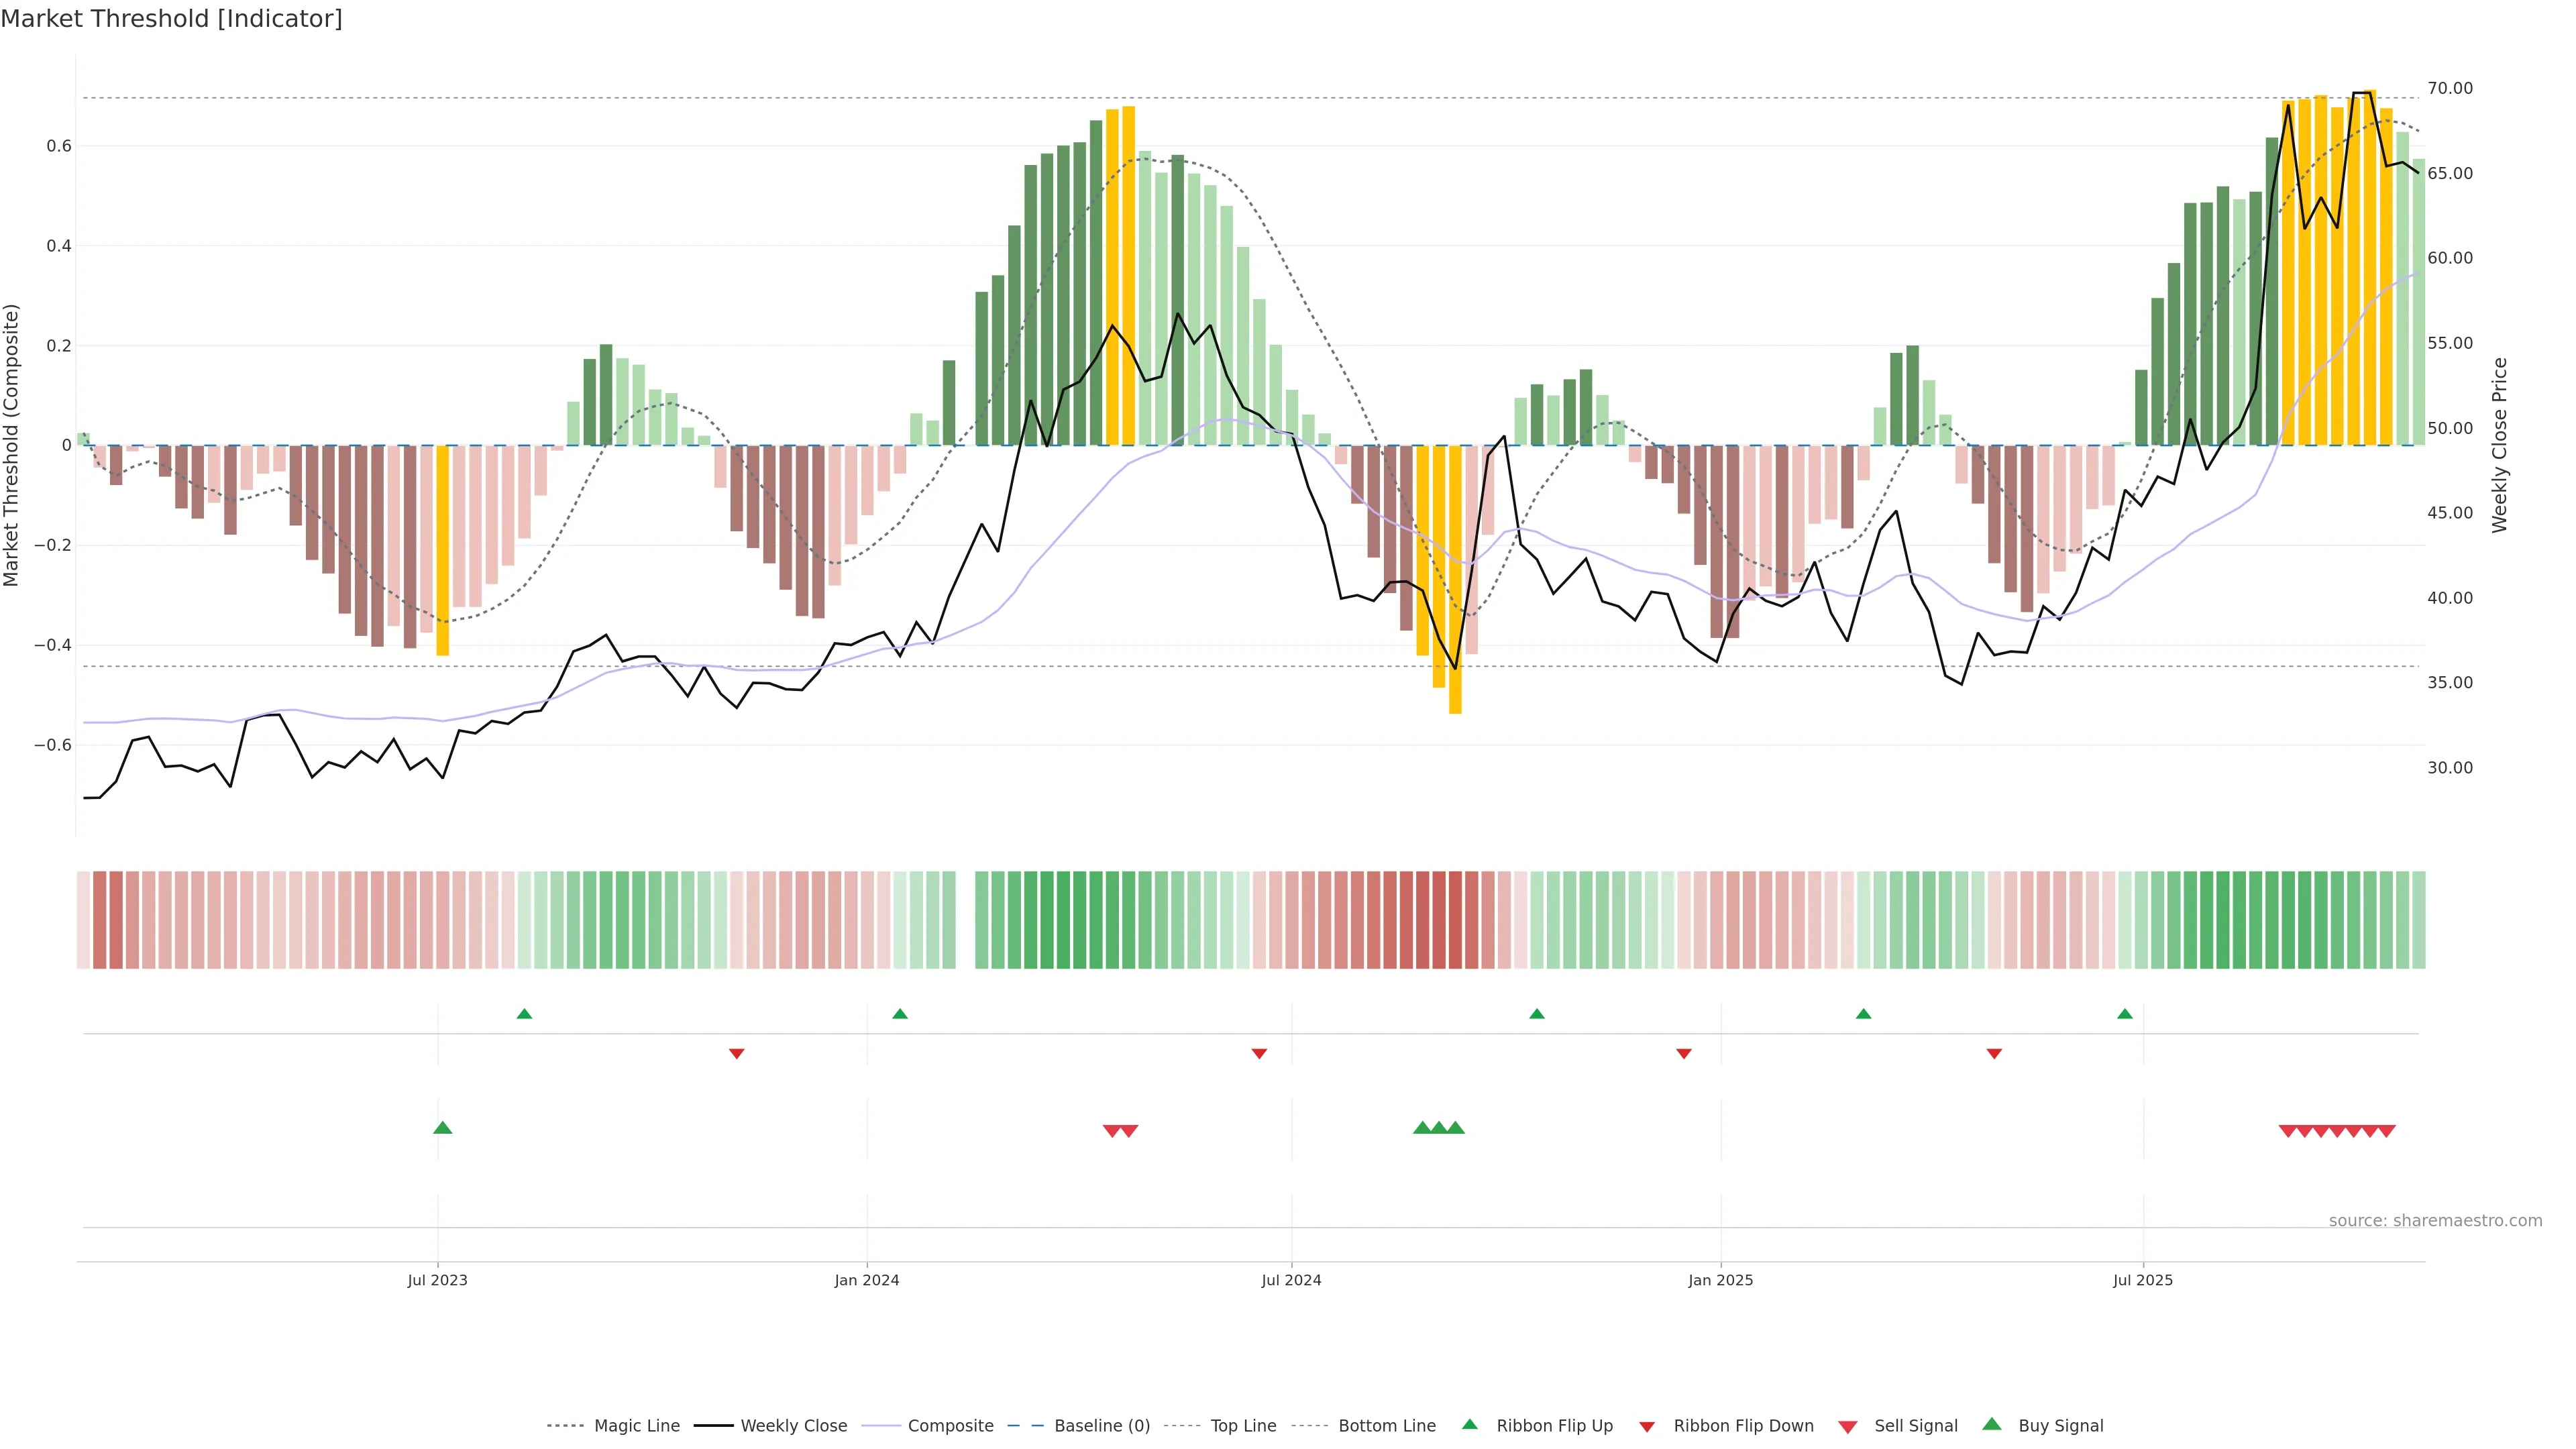Click the first Ribbon Flip Down marker in late 2023

[736, 1053]
